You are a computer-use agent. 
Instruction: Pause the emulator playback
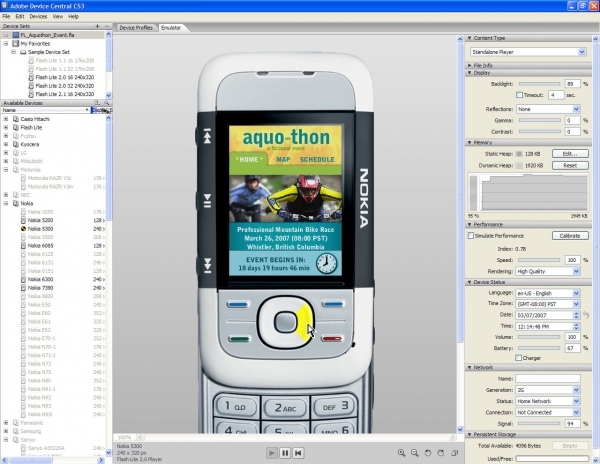[x=284, y=453]
